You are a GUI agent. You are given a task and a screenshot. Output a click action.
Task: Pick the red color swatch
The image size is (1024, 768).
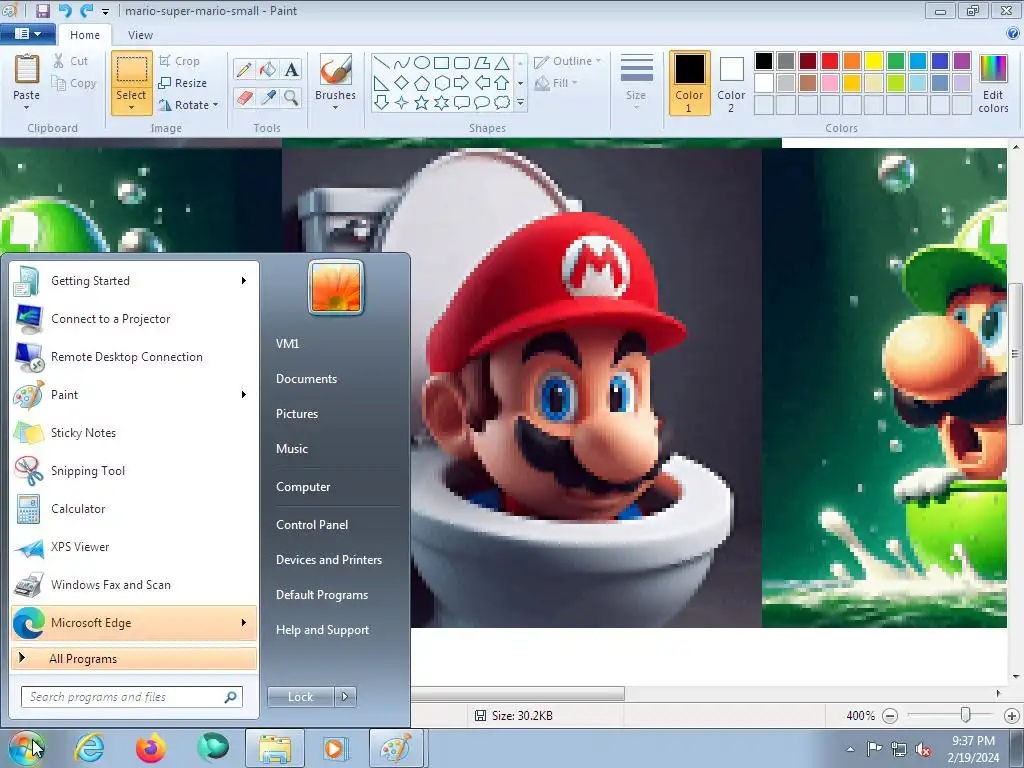830,61
